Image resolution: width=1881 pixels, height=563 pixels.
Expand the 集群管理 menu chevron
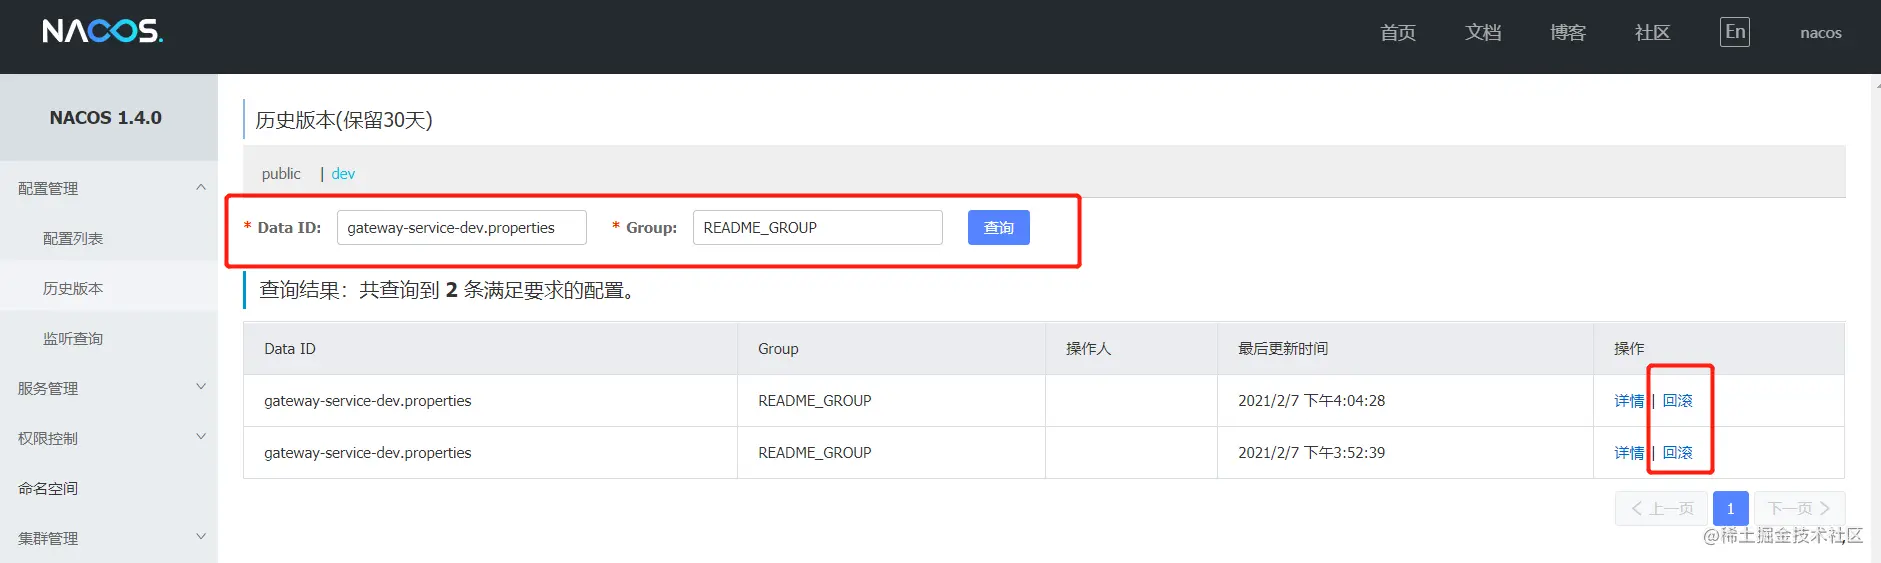click(201, 537)
